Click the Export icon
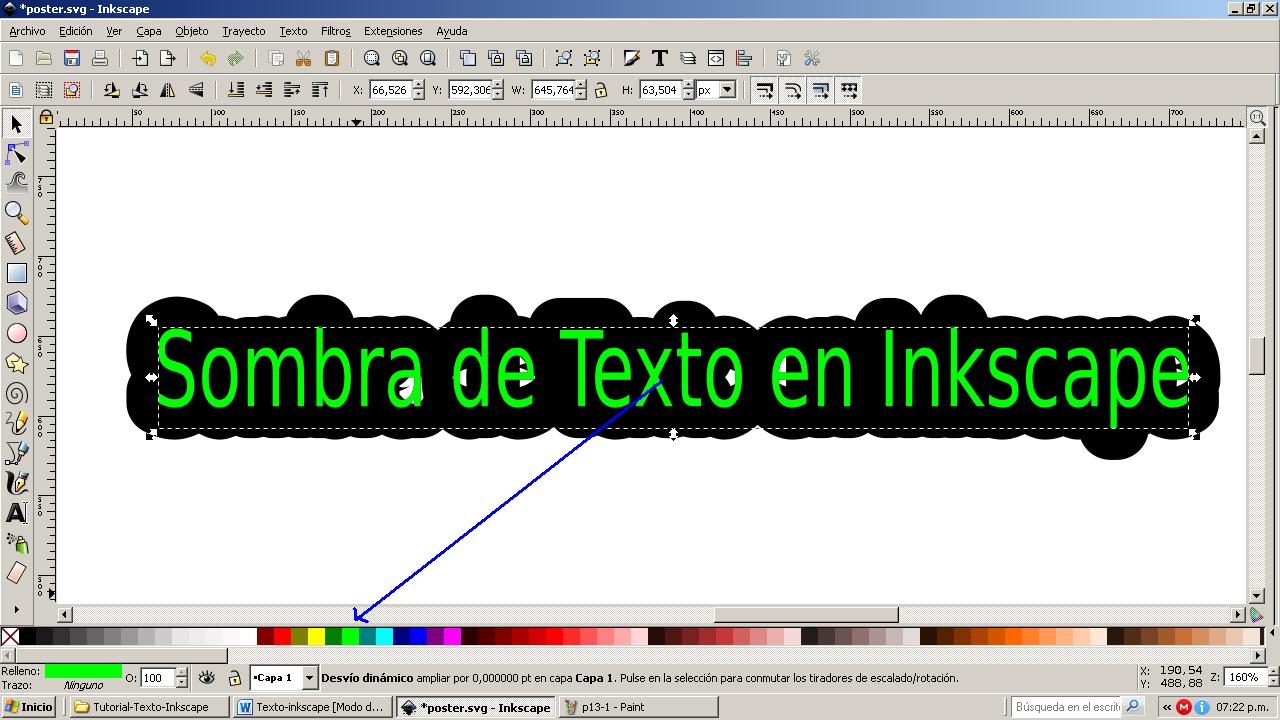The image size is (1280, 720). 168,58
